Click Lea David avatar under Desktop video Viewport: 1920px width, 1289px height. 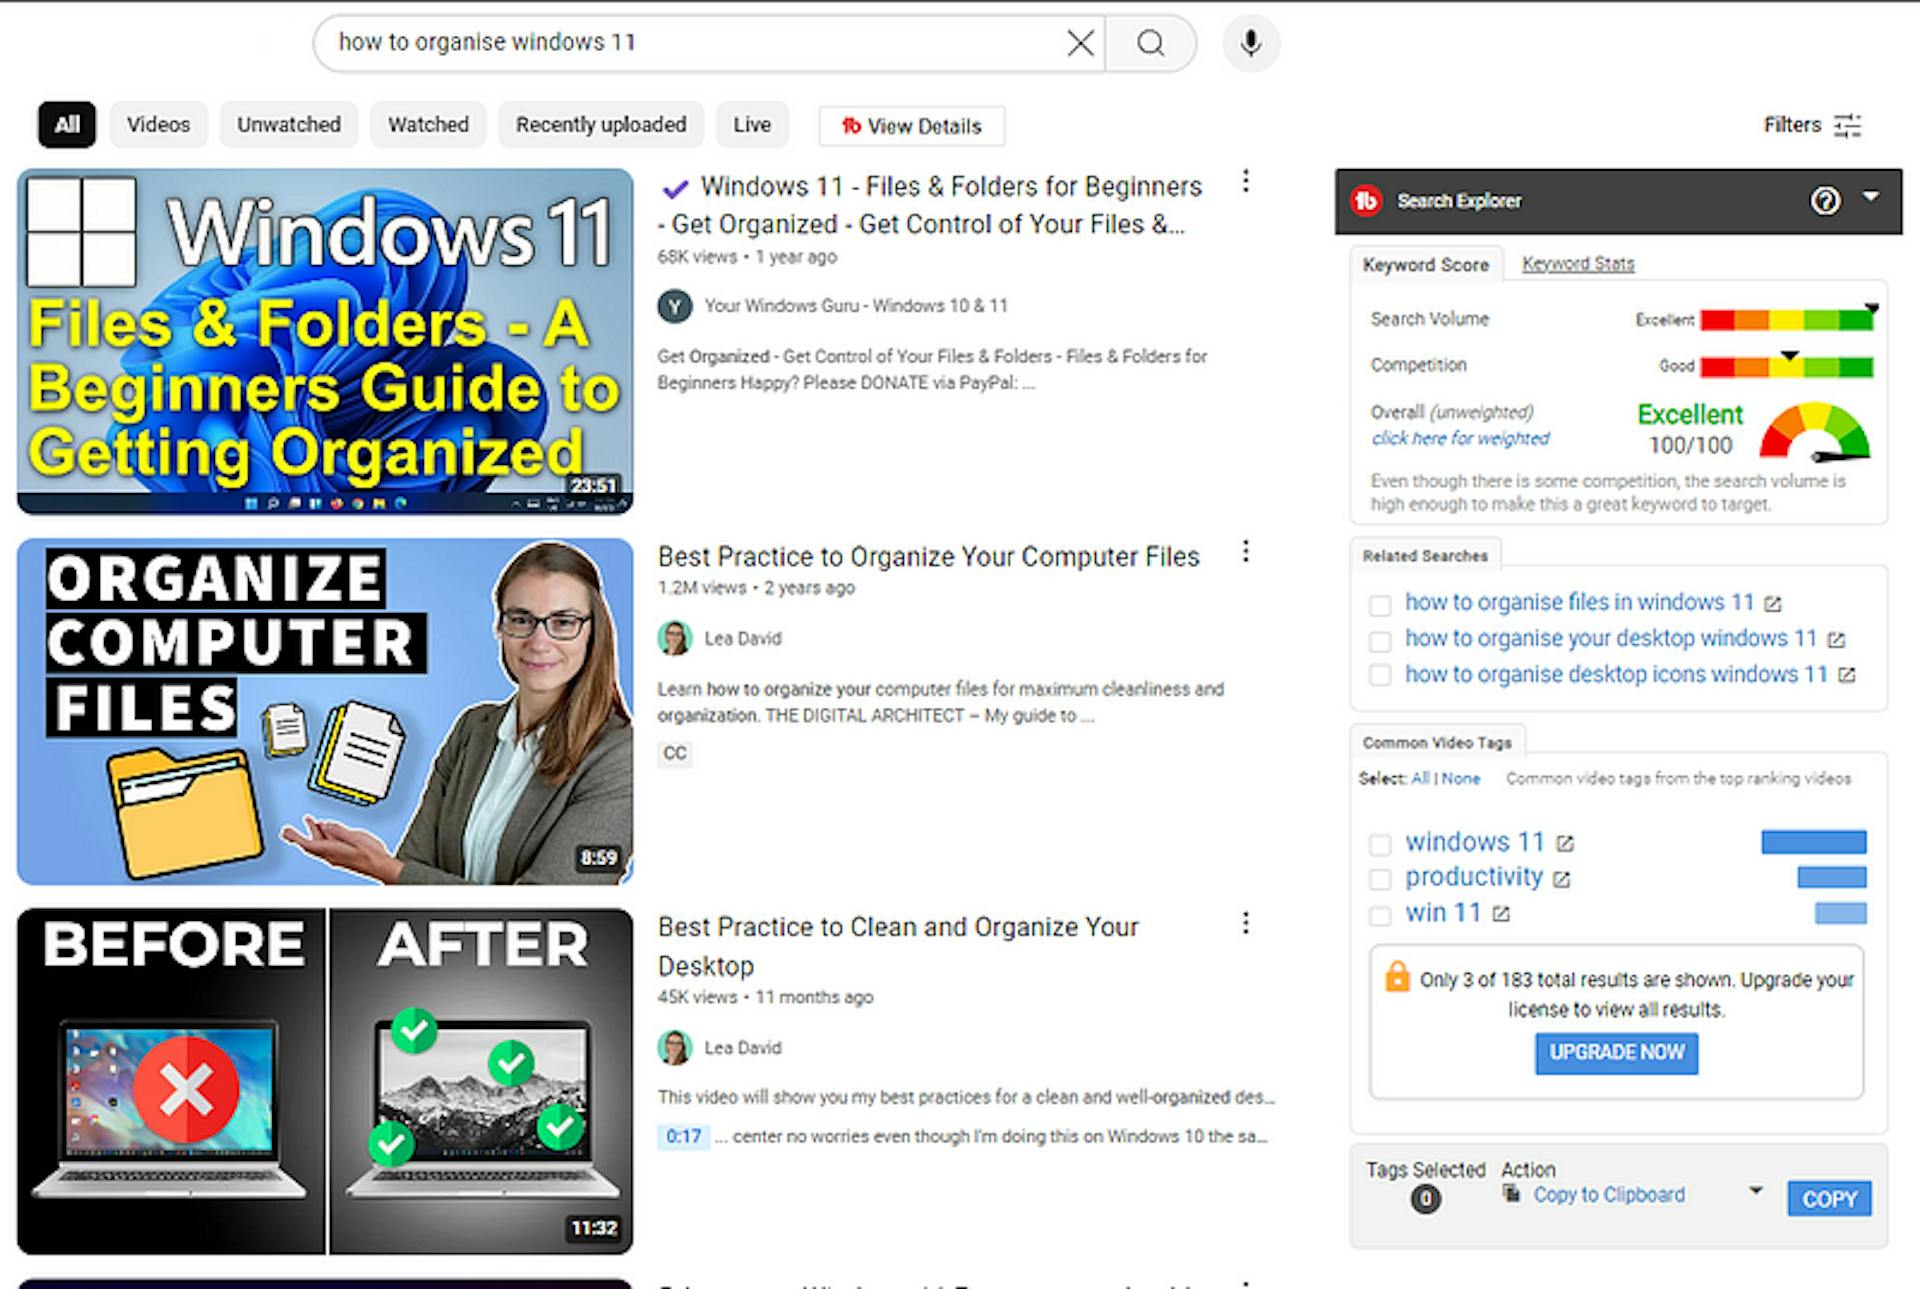(675, 1048)
